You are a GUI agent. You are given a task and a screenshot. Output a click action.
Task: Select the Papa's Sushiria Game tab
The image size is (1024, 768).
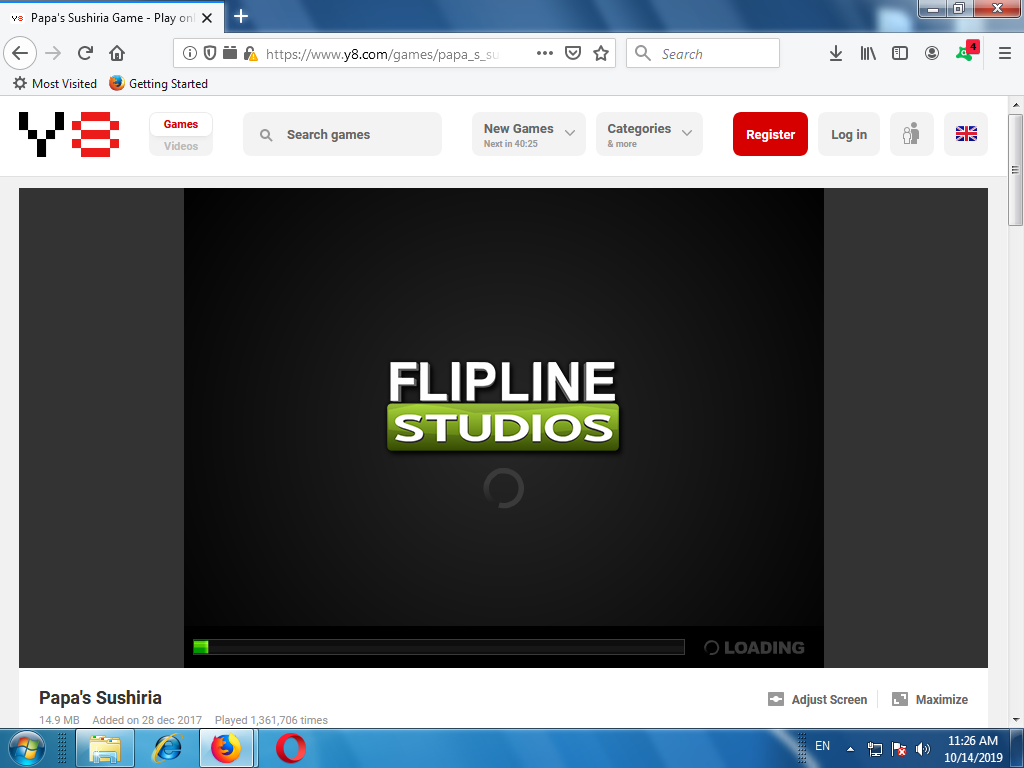111,18
